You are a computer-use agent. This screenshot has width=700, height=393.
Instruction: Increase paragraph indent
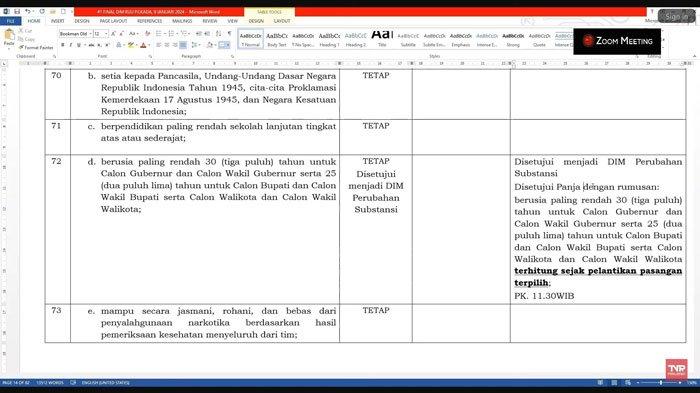coord(207,33)
